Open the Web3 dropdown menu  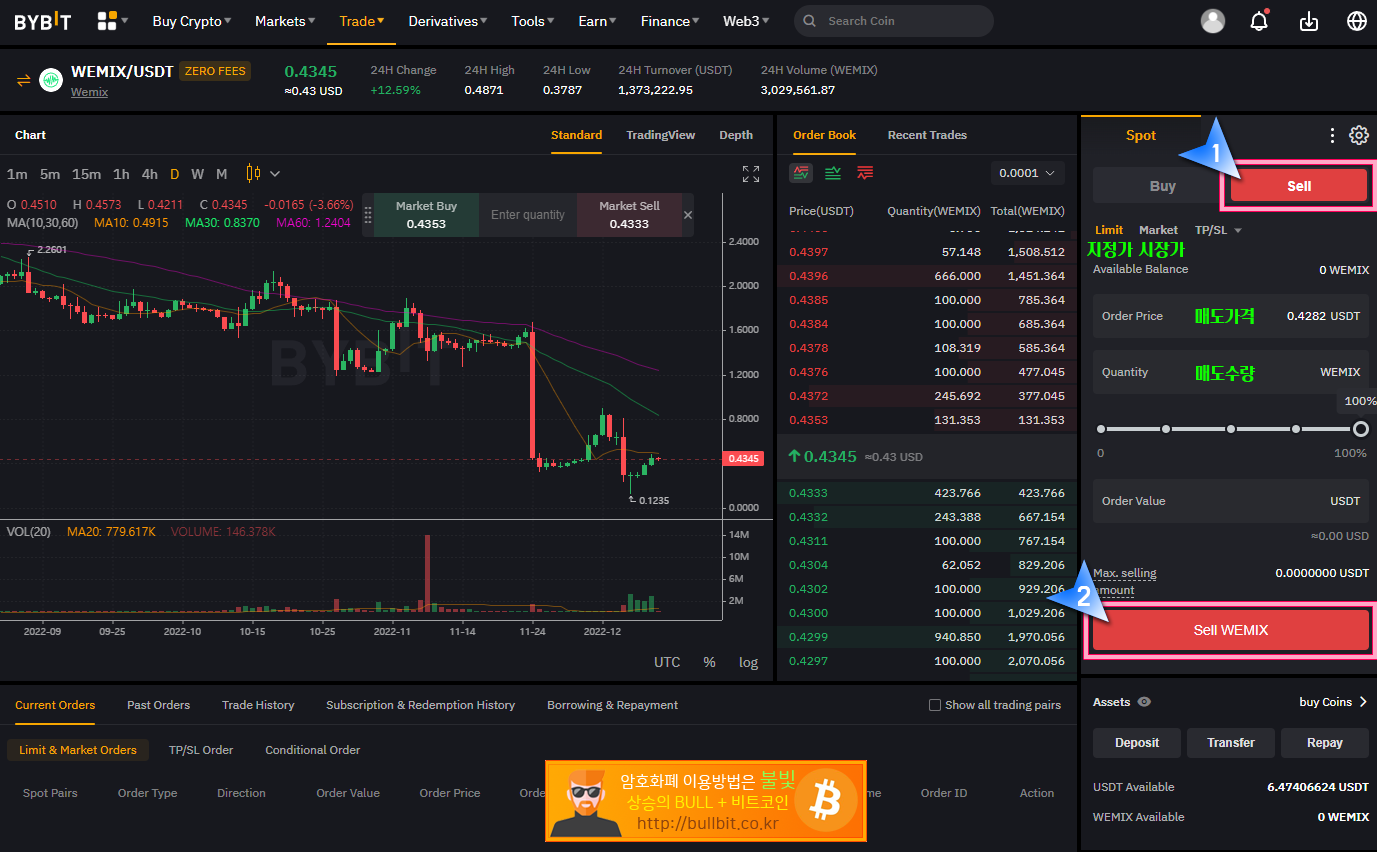[746, 21]
